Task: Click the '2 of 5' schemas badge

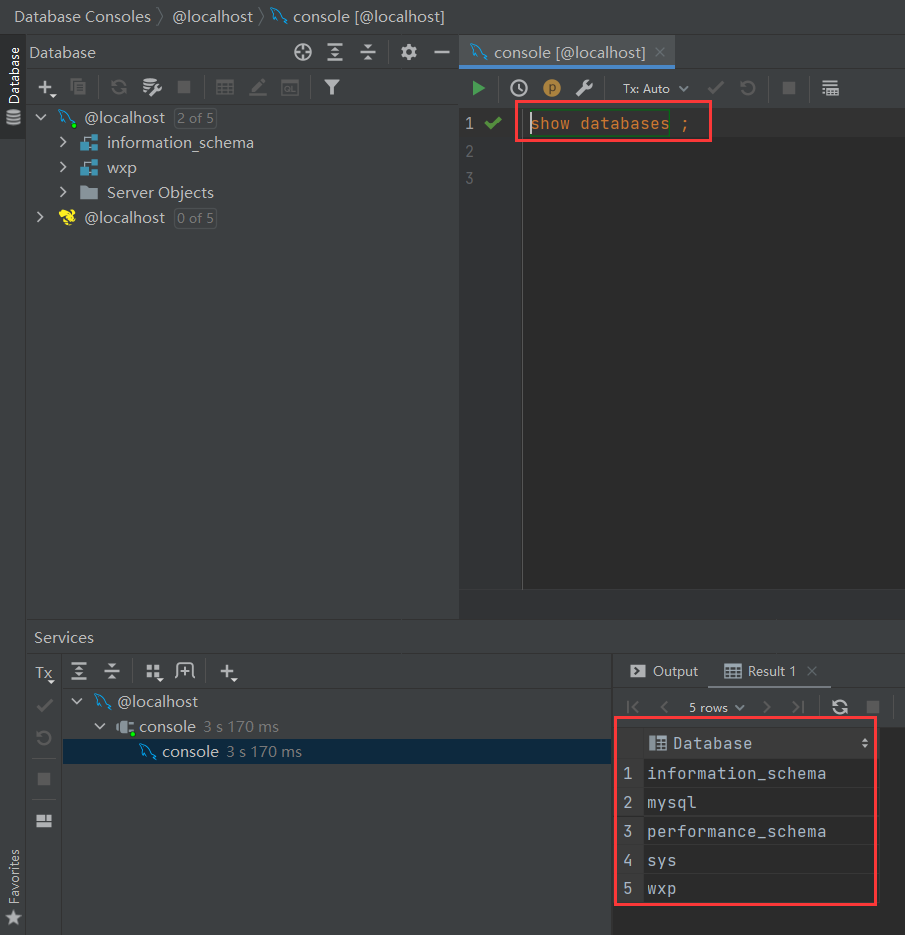Action: [x=195, y=118]
